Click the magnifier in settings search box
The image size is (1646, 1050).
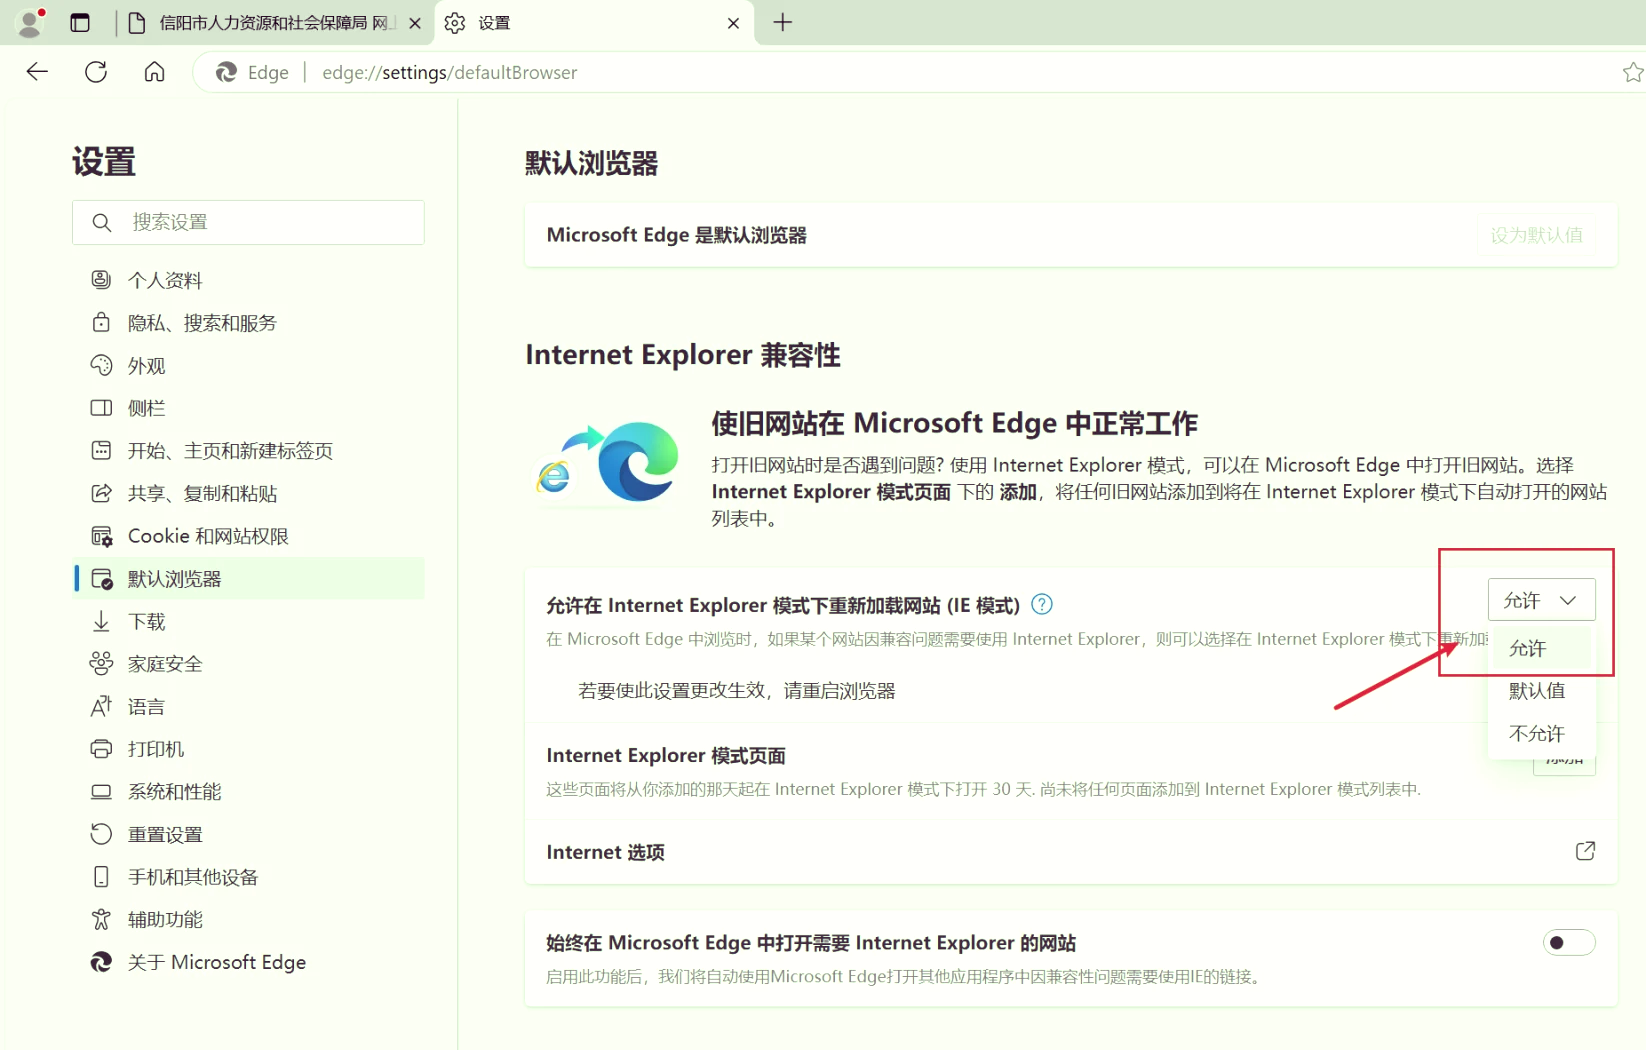pos(102,222)
